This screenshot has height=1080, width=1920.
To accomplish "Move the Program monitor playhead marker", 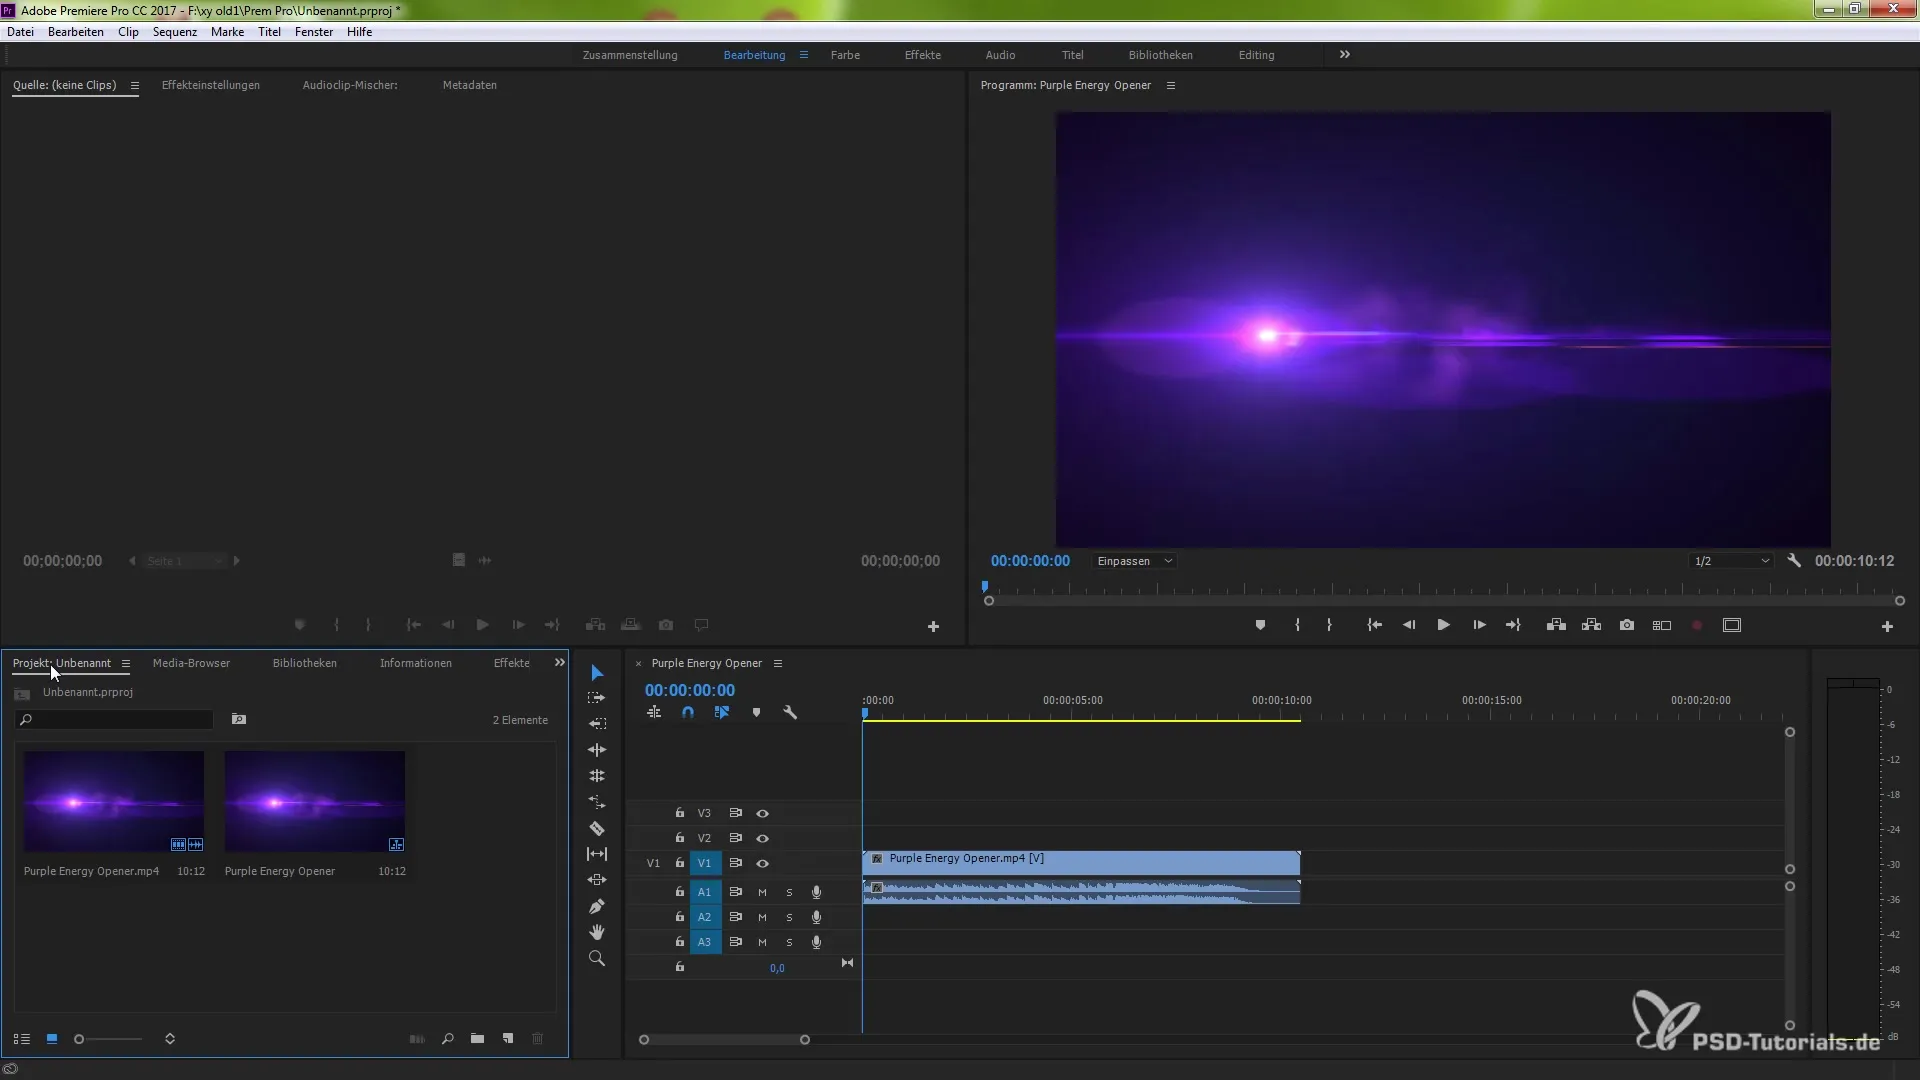I will (x=985, y=587).
